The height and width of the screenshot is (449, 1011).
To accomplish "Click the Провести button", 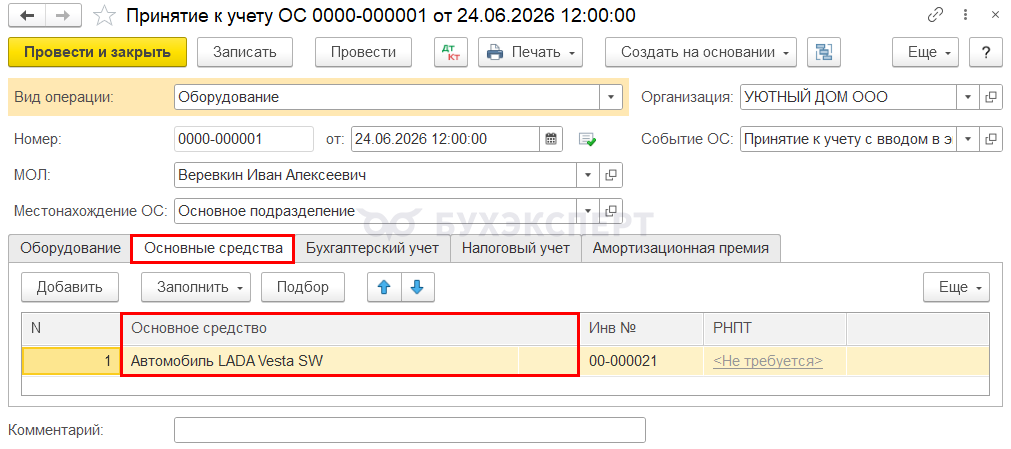I will tap(363, 52).
